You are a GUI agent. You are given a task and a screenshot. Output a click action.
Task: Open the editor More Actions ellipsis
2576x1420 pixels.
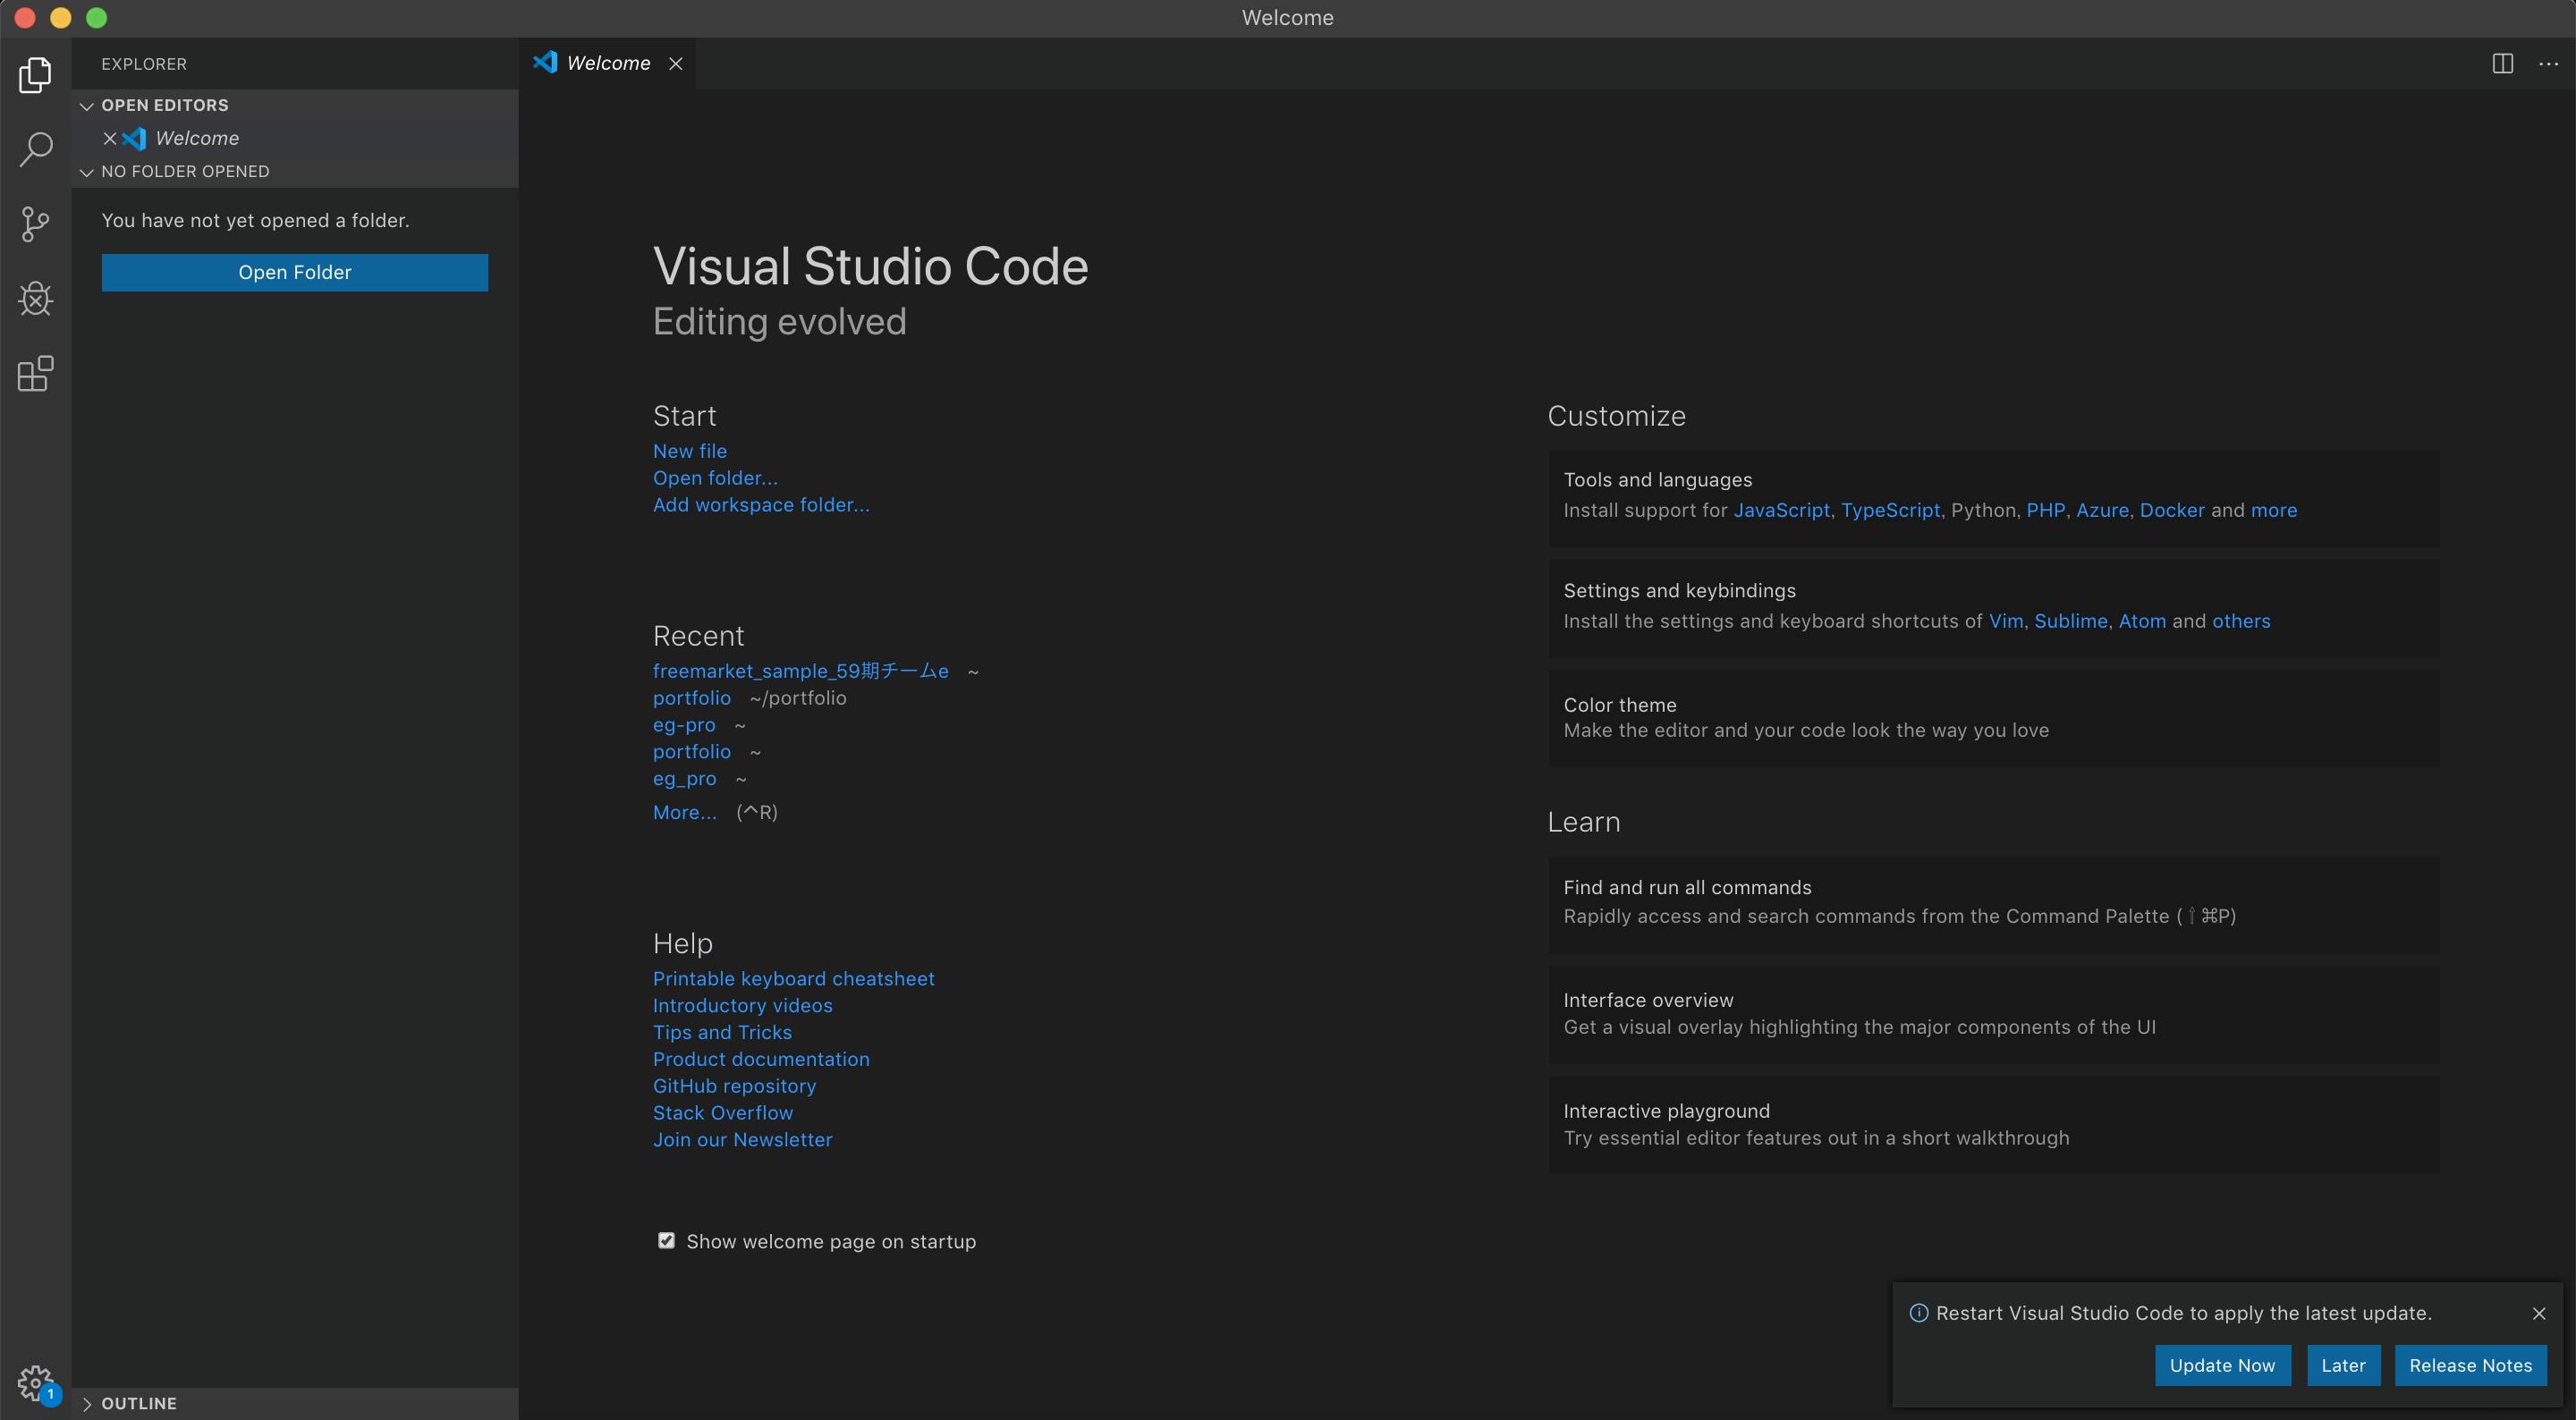(x=2548, y=64)
